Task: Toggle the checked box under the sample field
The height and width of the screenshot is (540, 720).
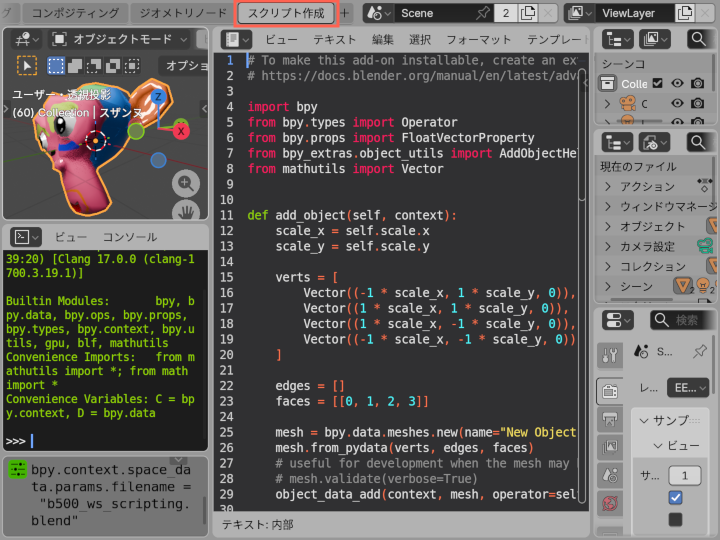Action: pyautogui.click(x=675, y=498)
